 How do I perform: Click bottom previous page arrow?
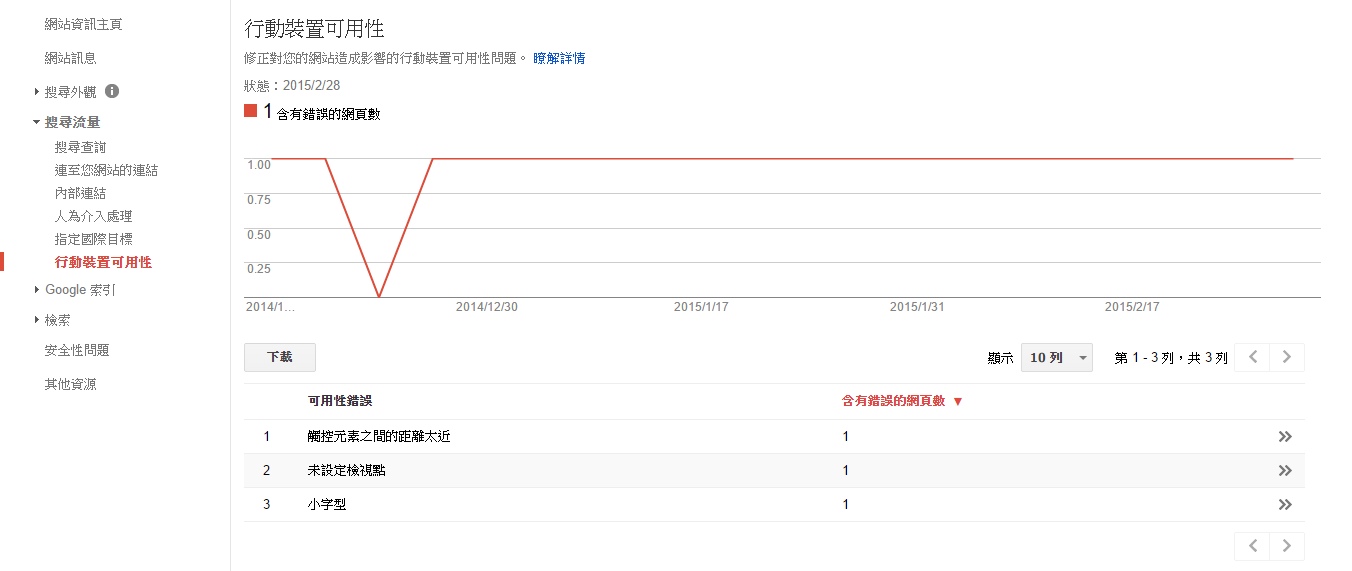[x=1252, y=546]
